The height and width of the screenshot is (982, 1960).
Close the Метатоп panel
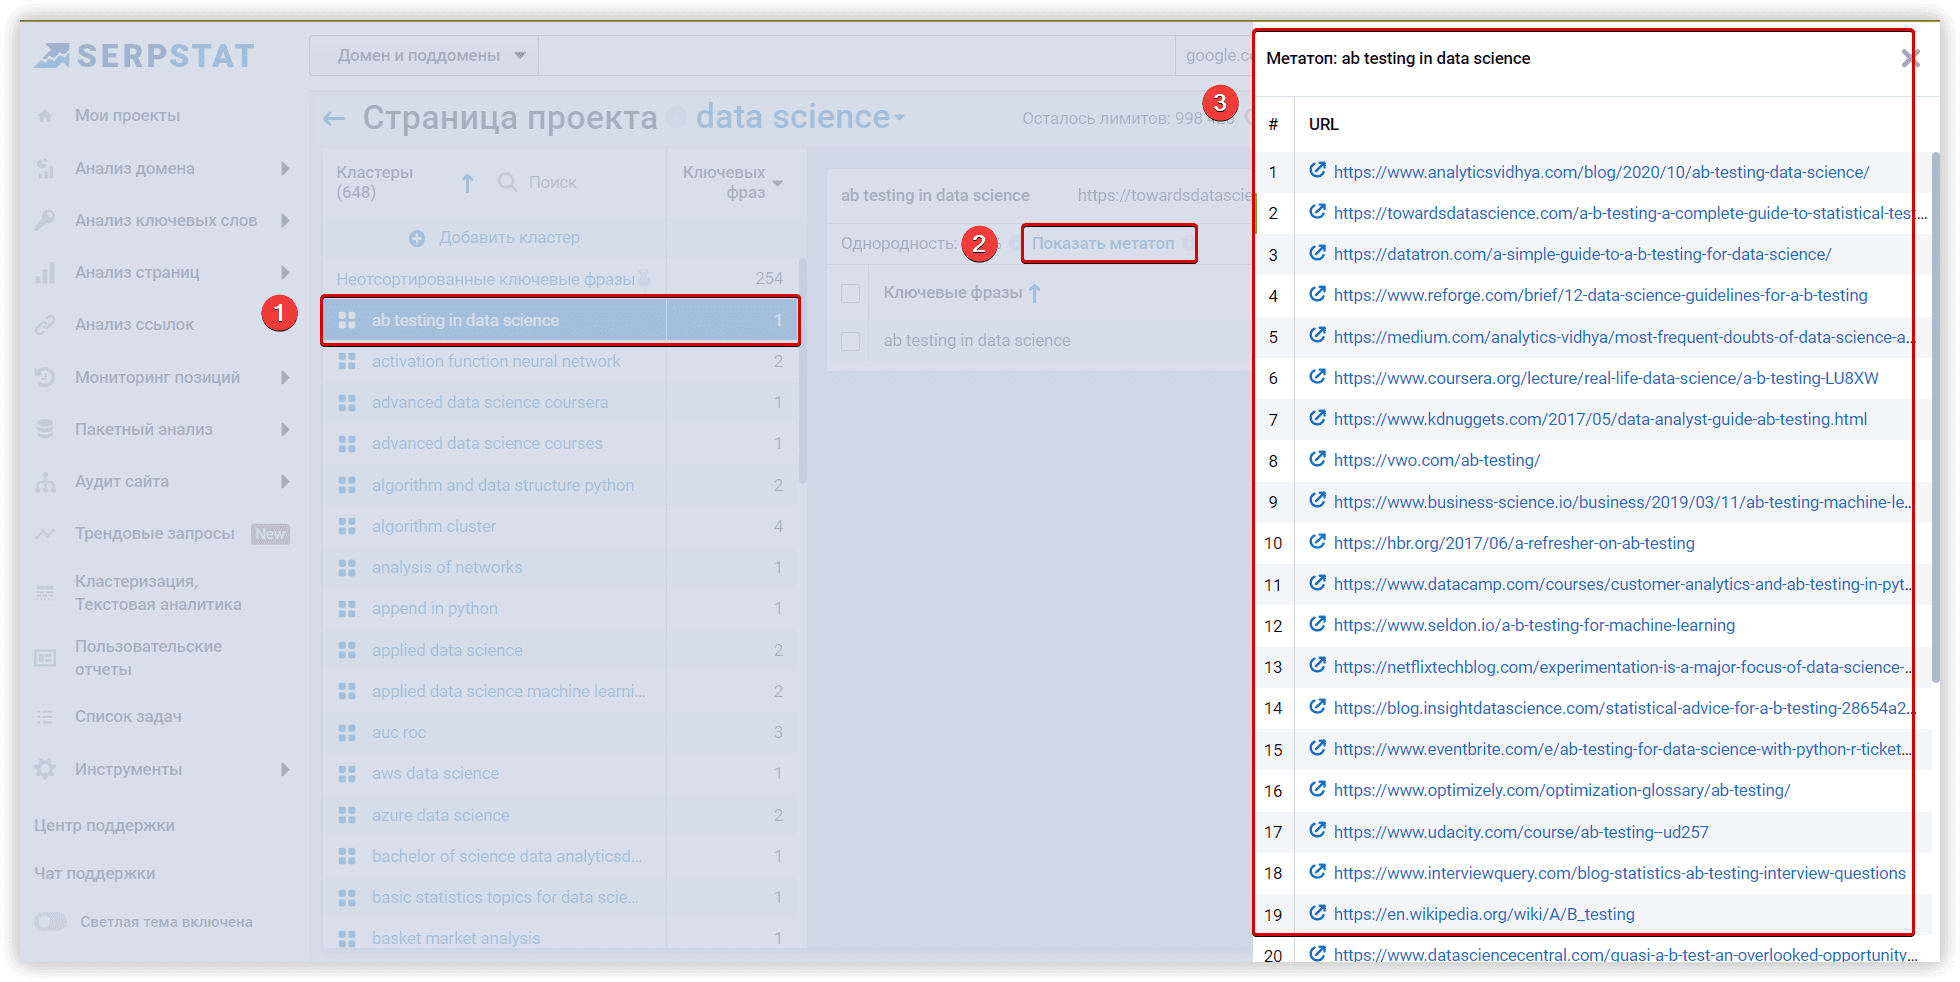1910,59
